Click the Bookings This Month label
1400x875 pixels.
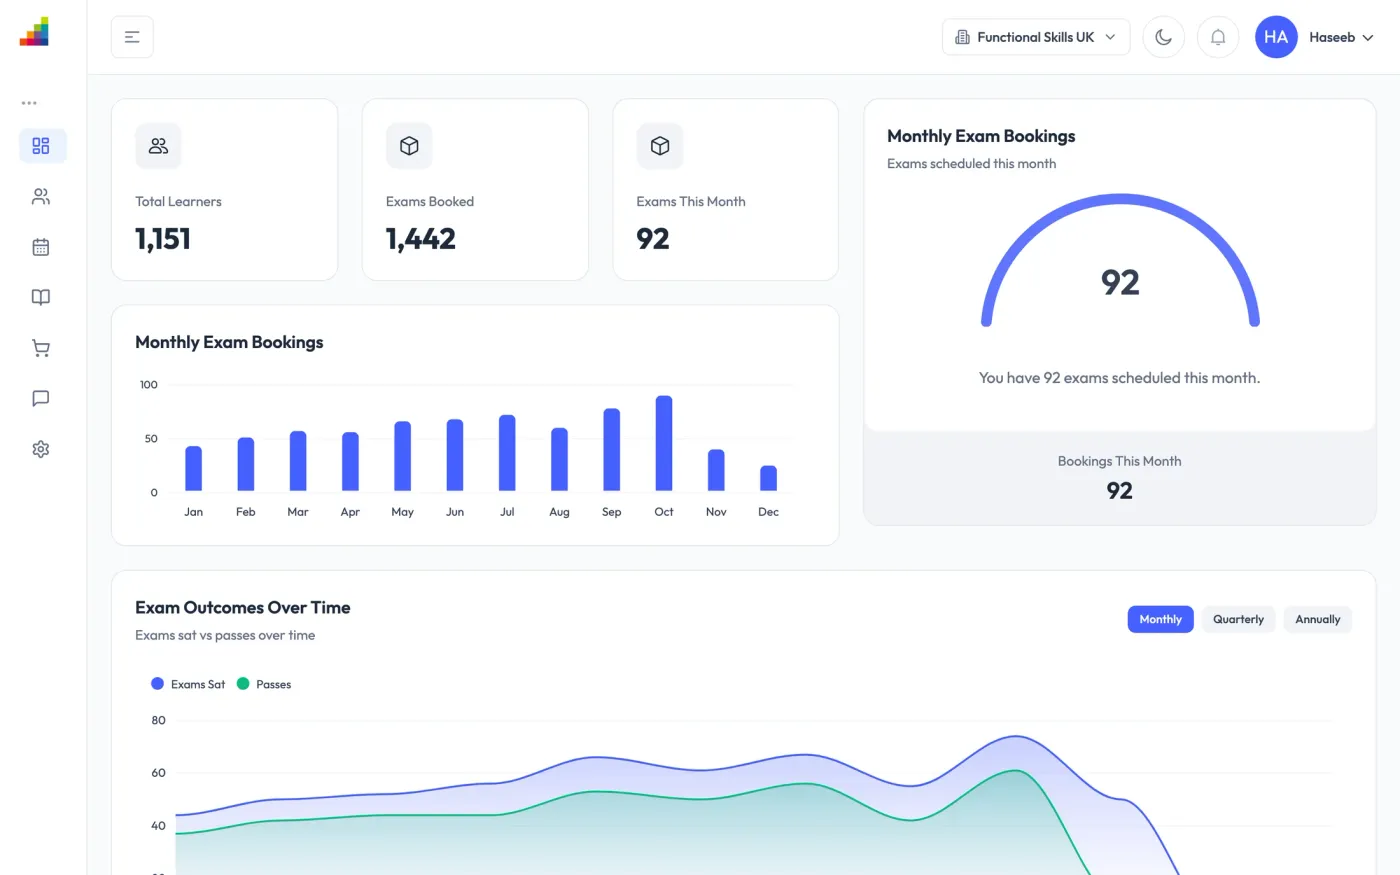[x=1120, y=461]
